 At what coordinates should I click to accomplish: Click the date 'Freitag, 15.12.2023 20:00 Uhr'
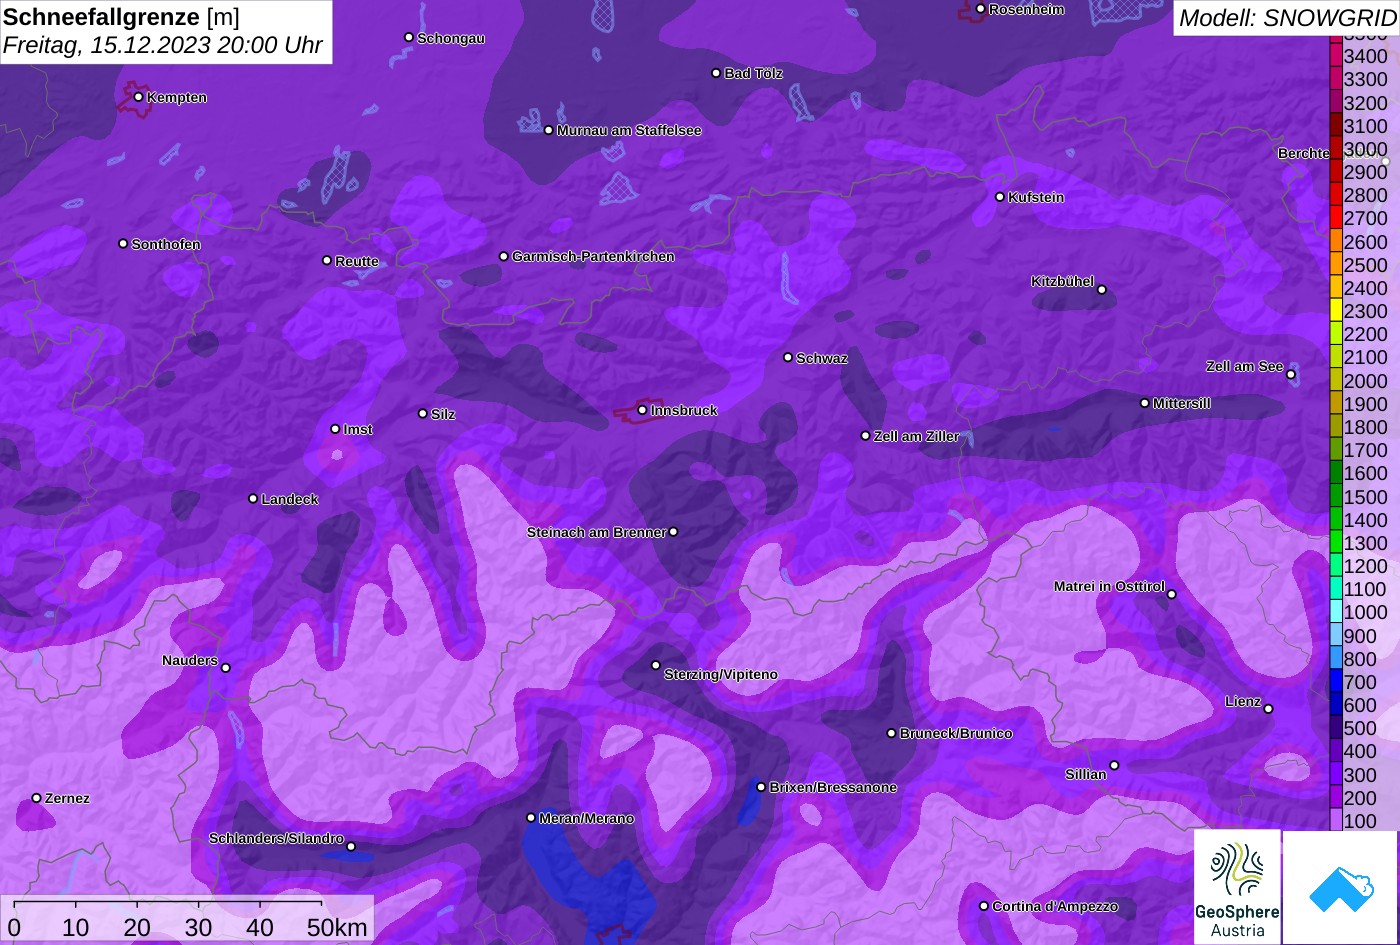coord(163,46)
